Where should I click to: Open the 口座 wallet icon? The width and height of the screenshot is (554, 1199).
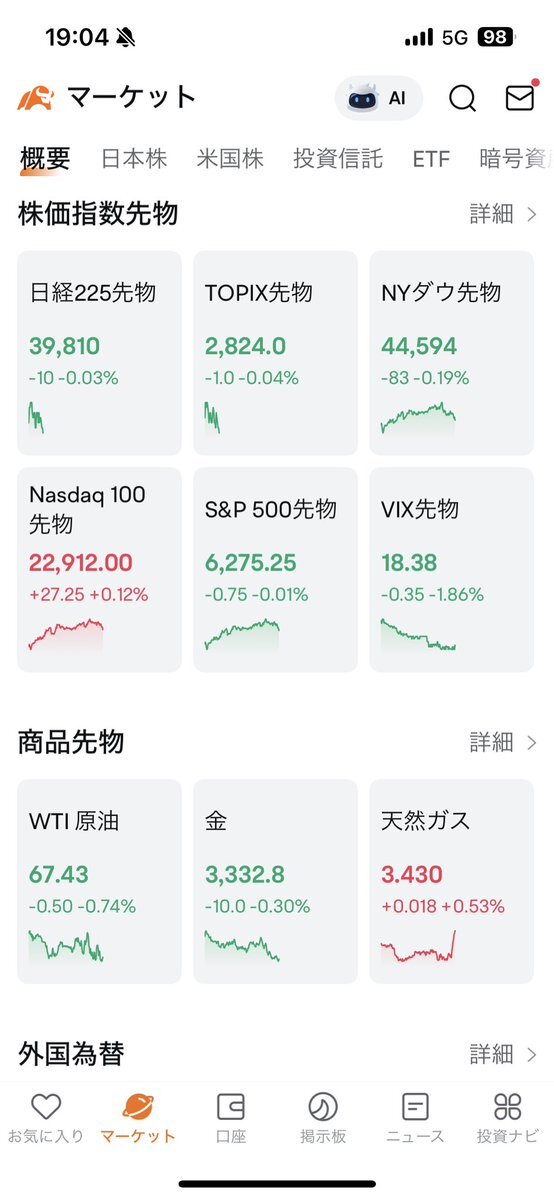tap(230, 1106)
